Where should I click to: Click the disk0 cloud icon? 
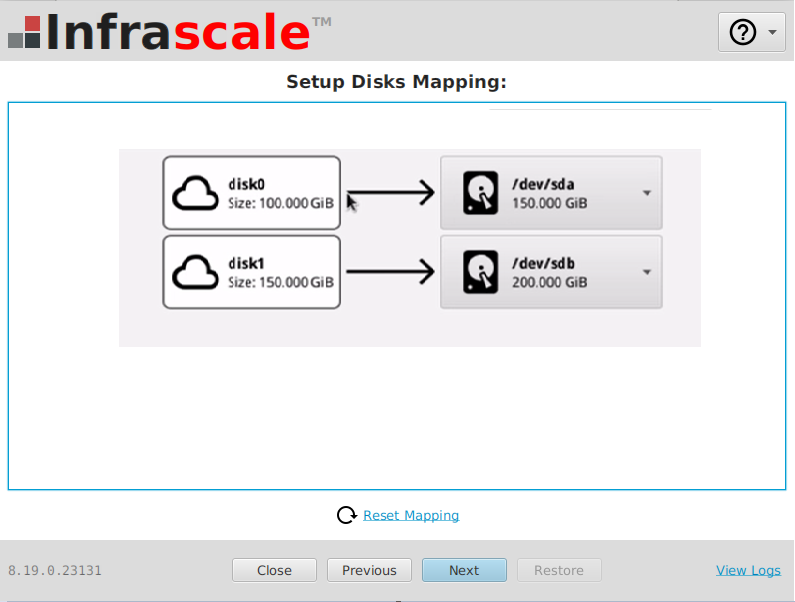pyautogui.click(x=195, y=193)
